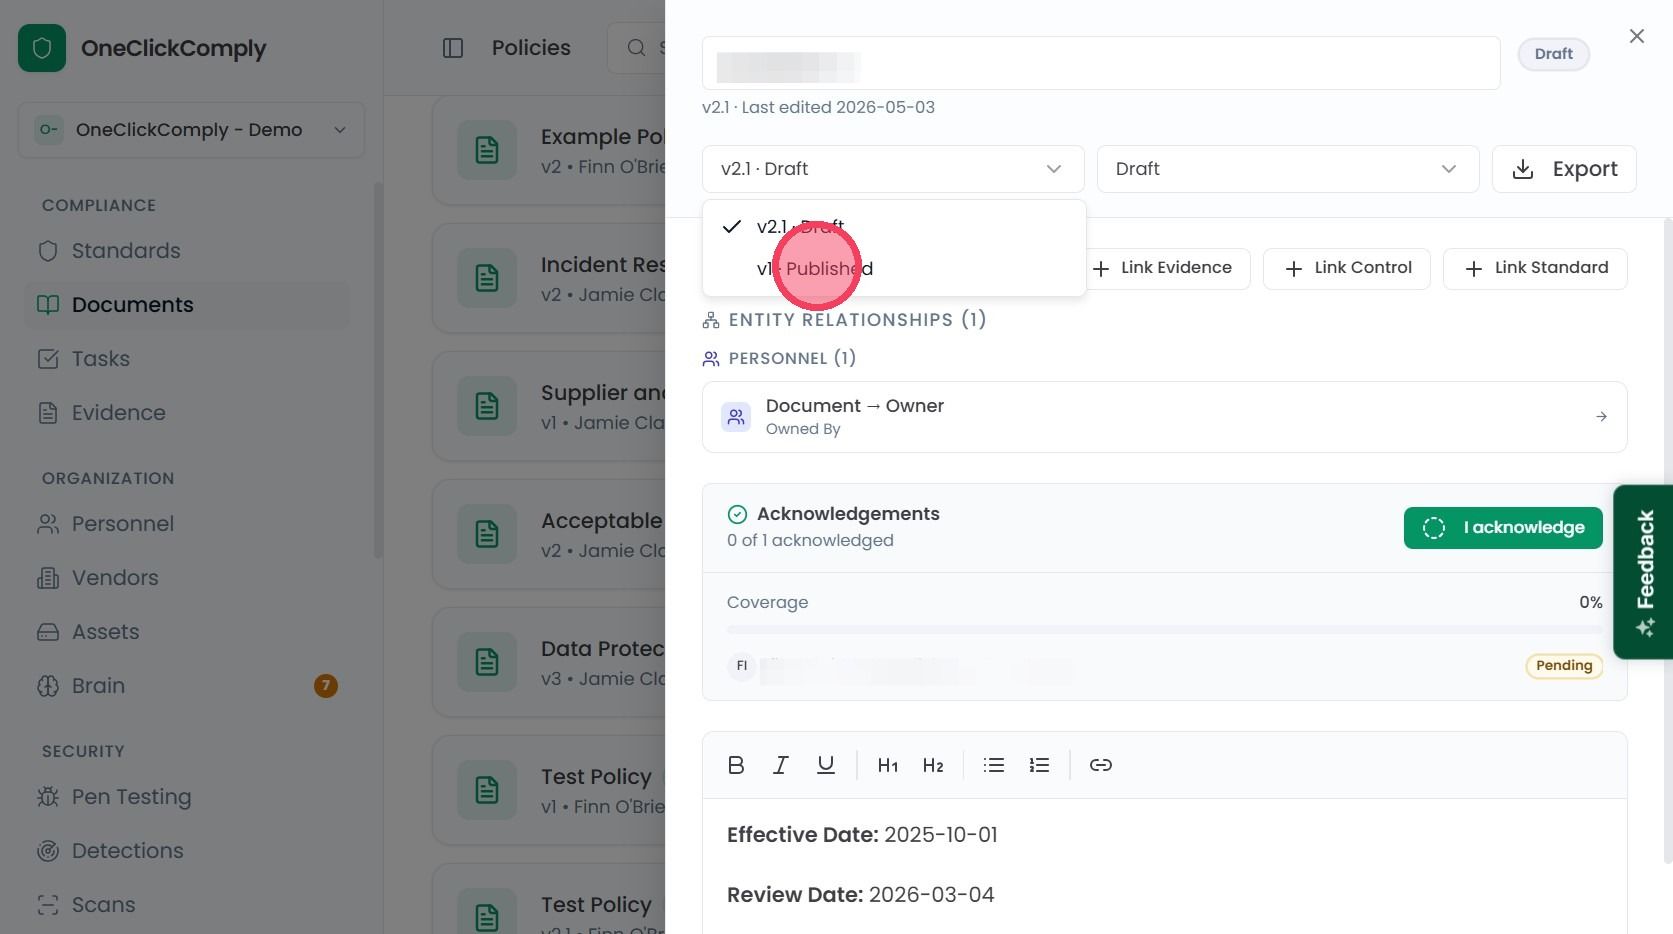Open the Draft status dropdown
This screenshot has height=934, width=1673.
[1288, 169]
